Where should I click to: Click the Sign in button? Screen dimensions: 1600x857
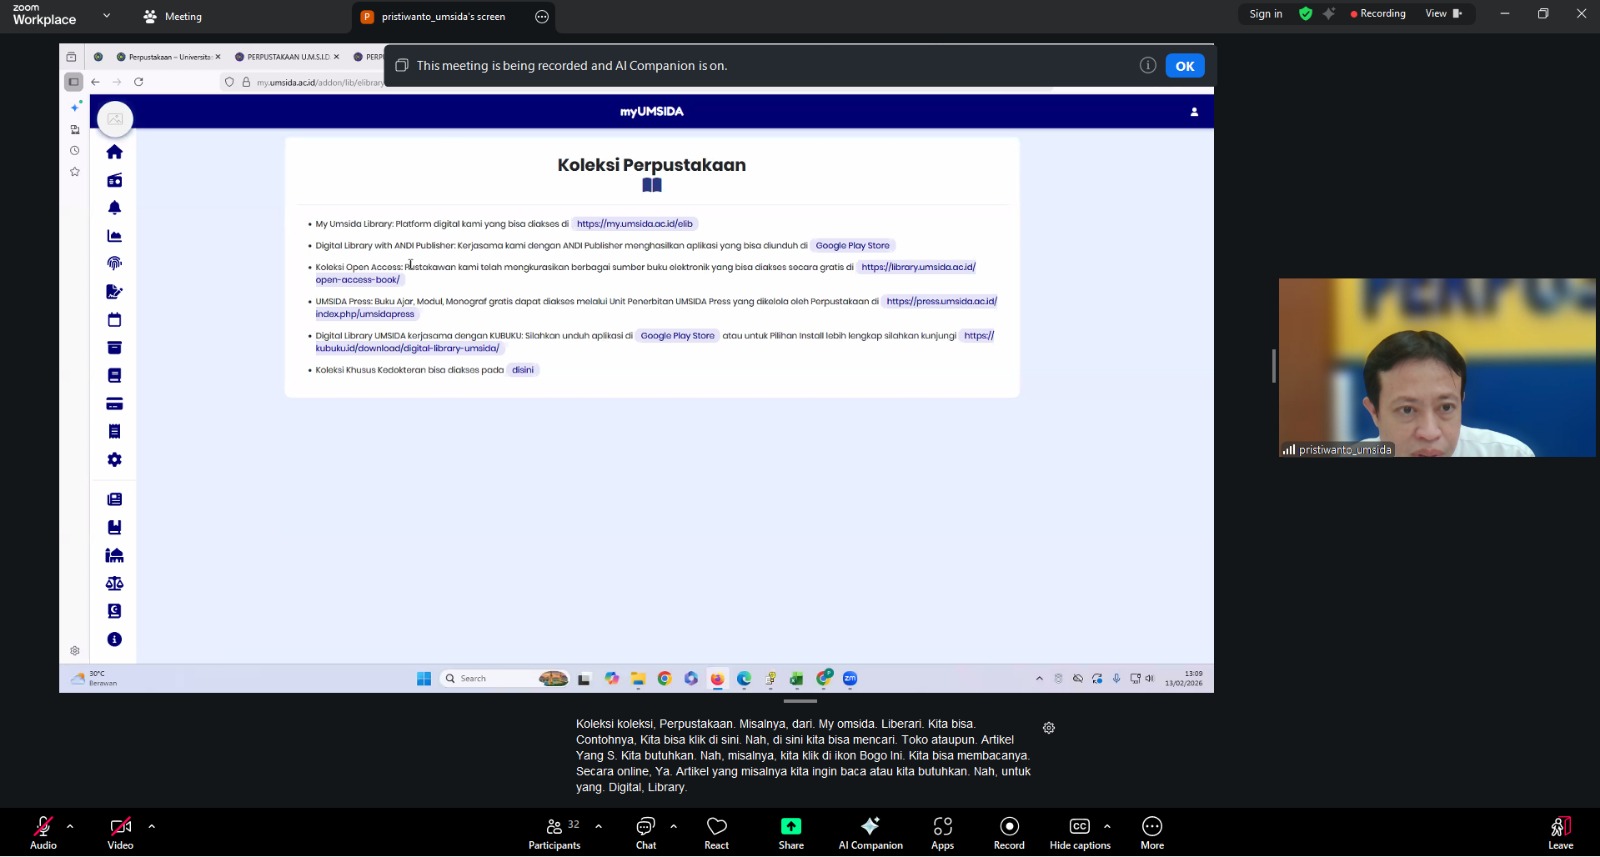(1265, 14)
